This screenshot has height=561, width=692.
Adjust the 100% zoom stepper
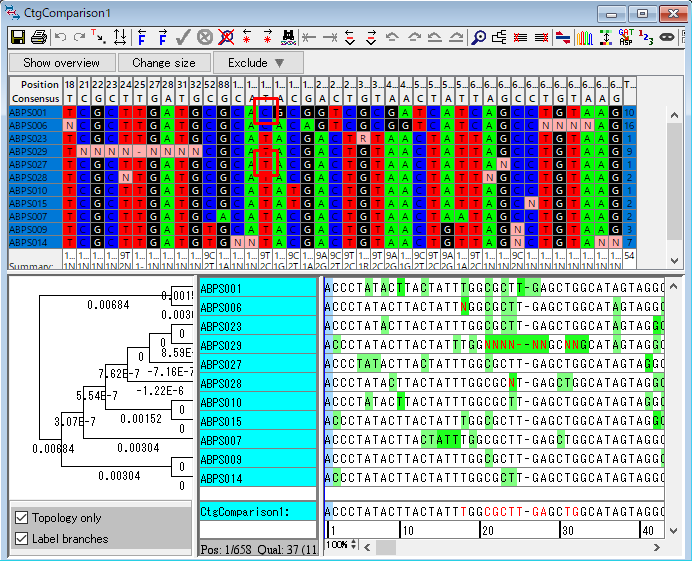(354, 545)
